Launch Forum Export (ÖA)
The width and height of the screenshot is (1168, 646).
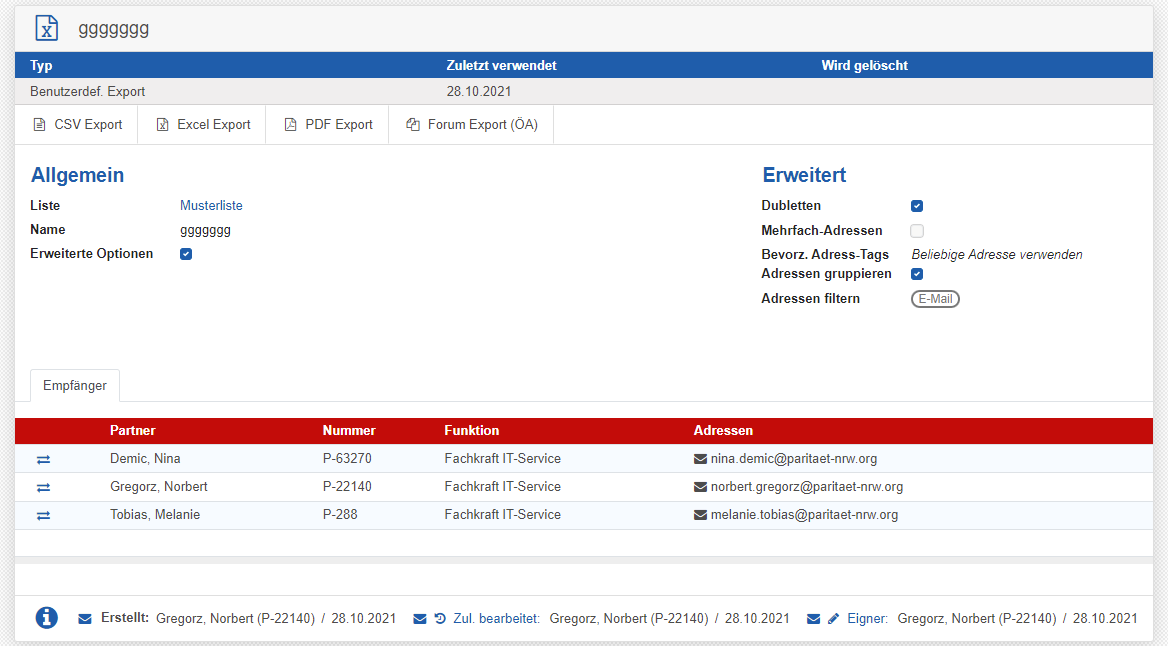[471, 125]
